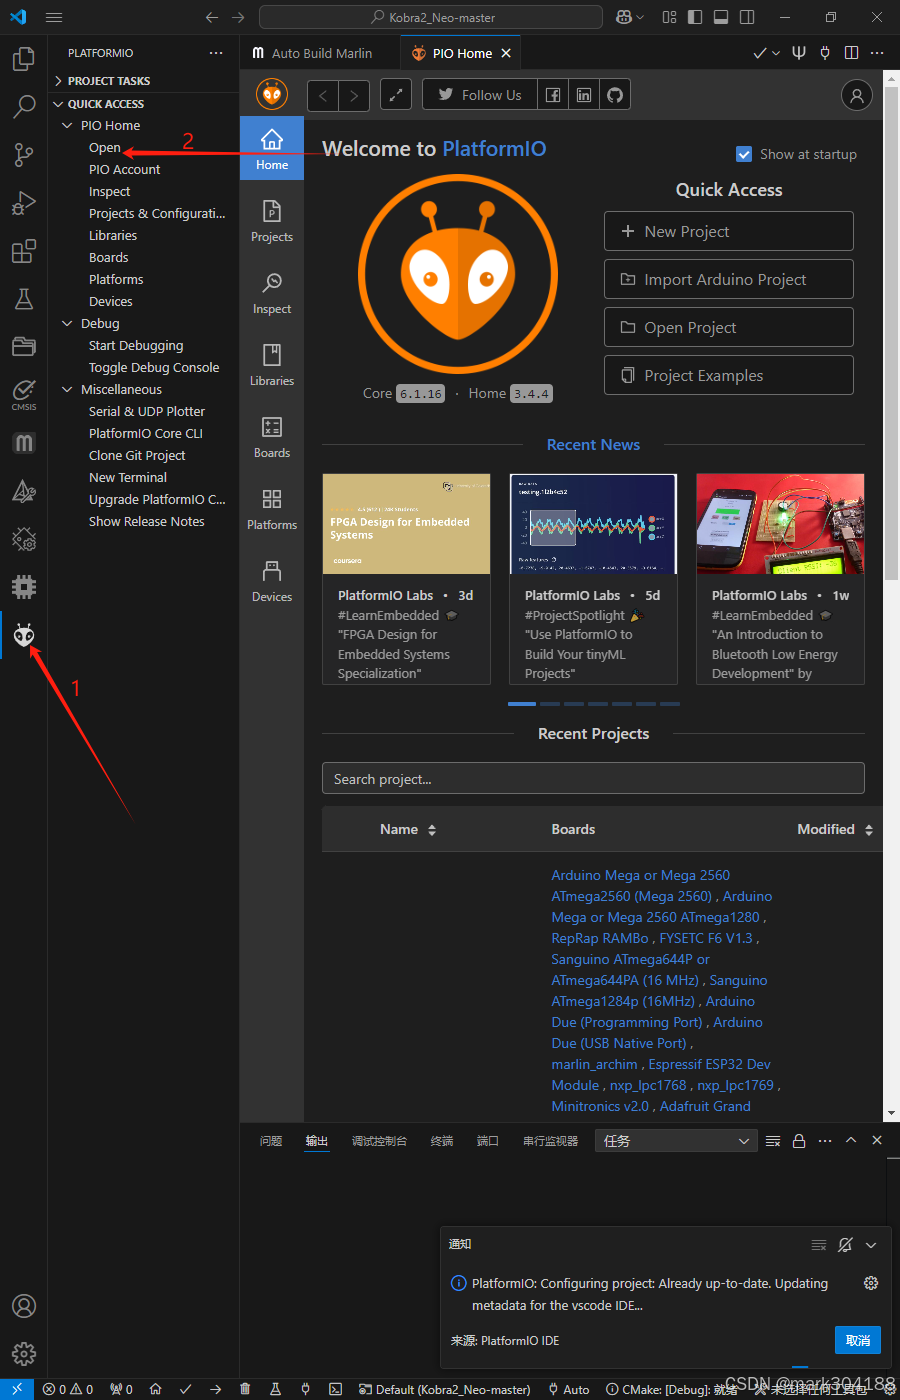
Task: Open the FPGA Design news card thumbnail
Action: coord(406,524)
